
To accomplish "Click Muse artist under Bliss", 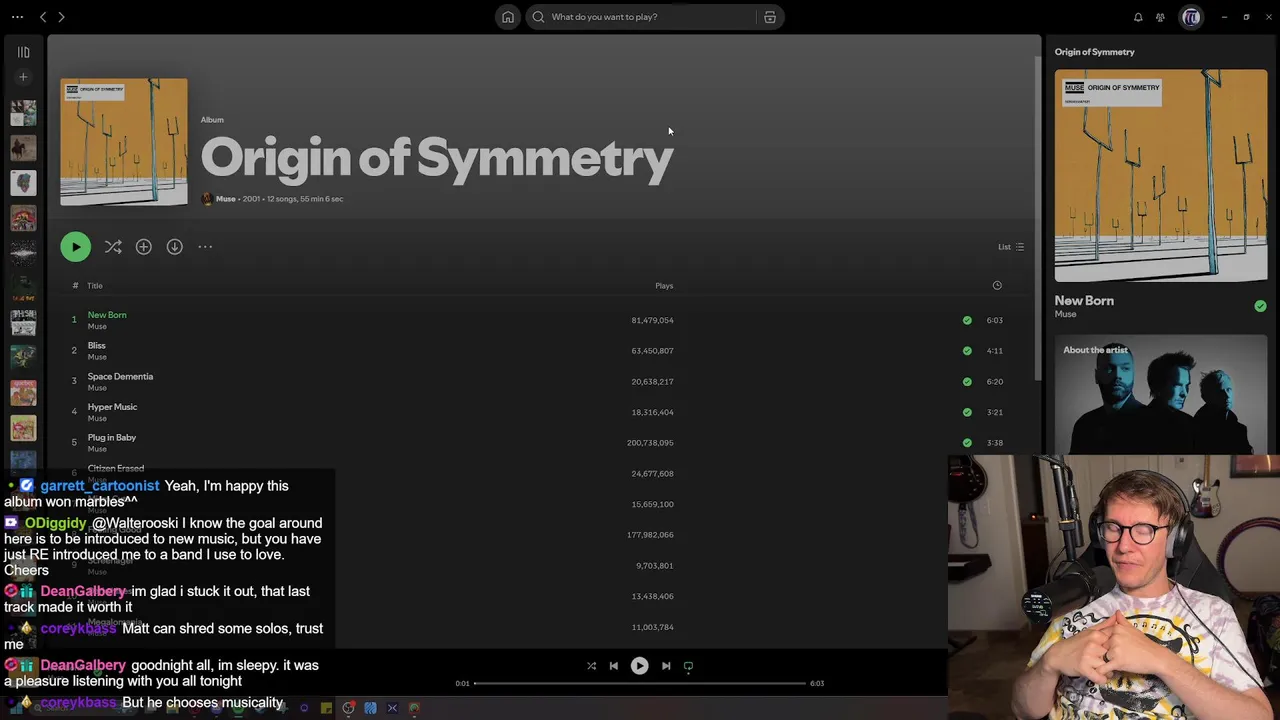I will [x=97, y=357].
